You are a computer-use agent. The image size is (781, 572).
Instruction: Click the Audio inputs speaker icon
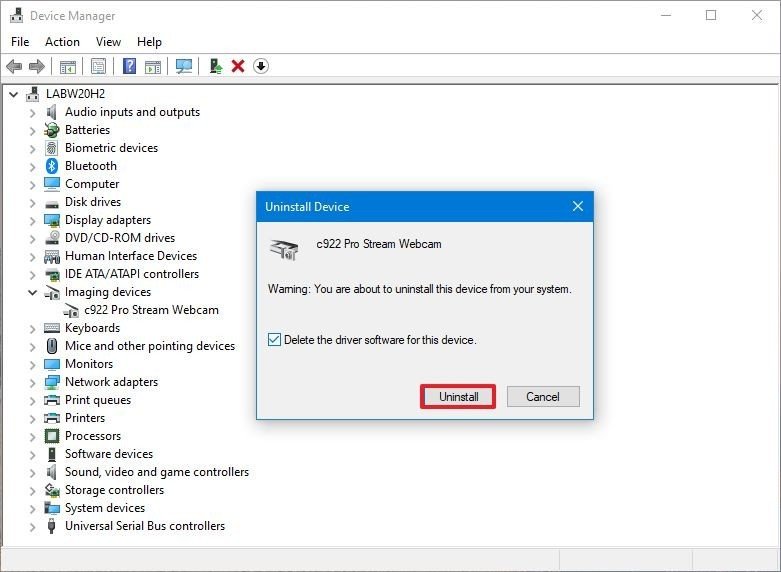coord(52,112)
